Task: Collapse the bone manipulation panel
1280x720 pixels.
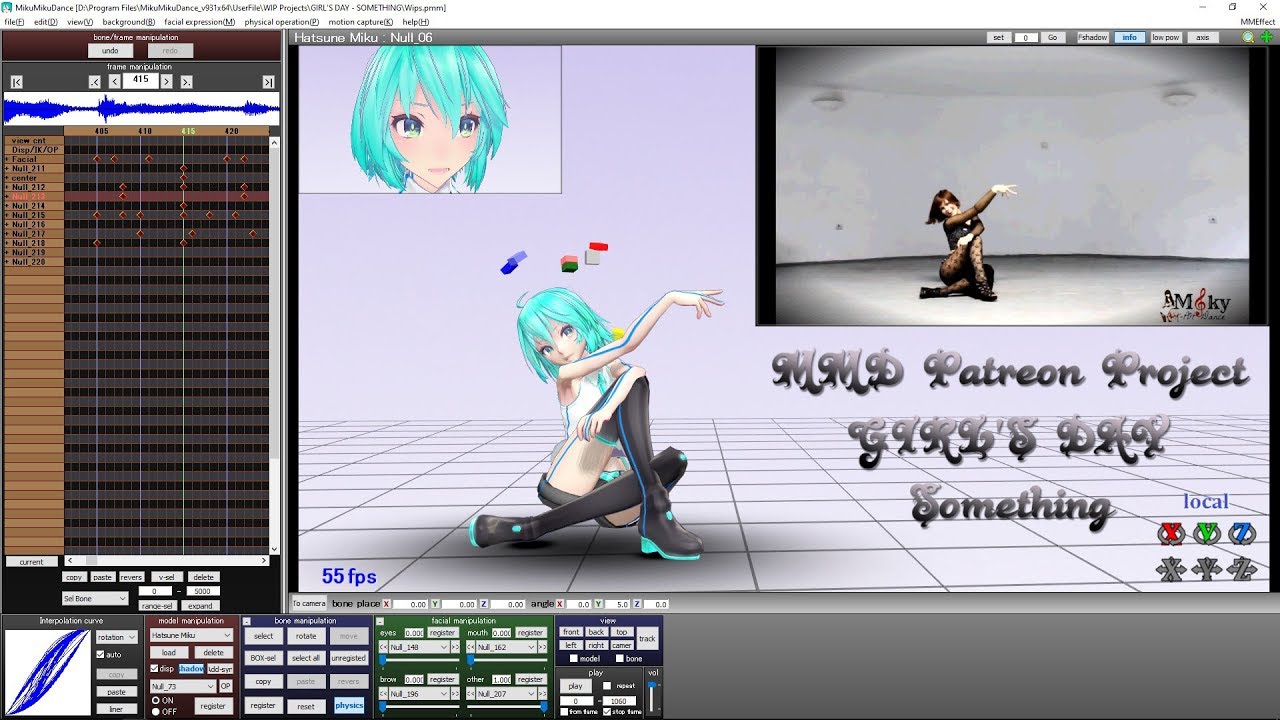Action: point(247,621)
